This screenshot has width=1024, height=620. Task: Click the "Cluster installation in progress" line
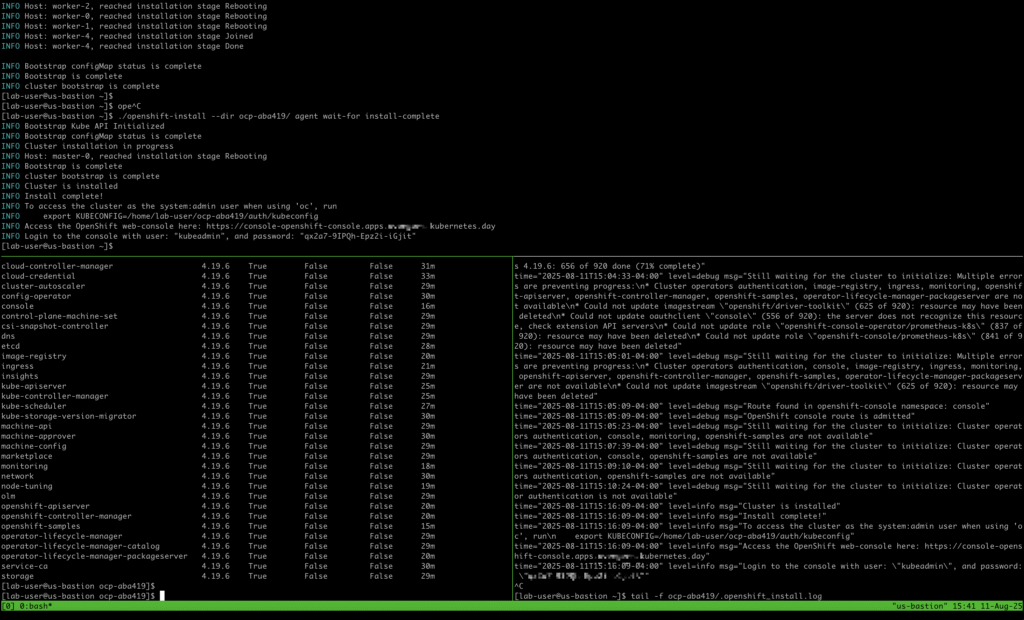point(88,146)
